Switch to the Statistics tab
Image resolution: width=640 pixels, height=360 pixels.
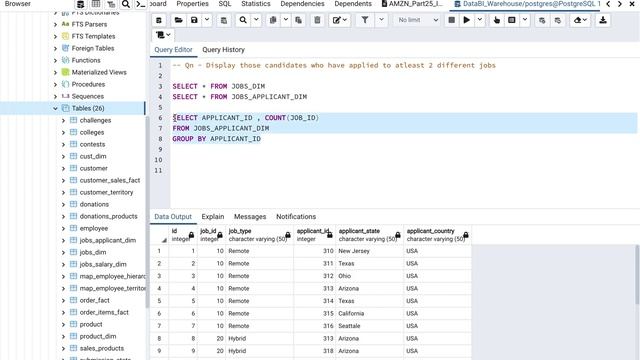[256, 4]
